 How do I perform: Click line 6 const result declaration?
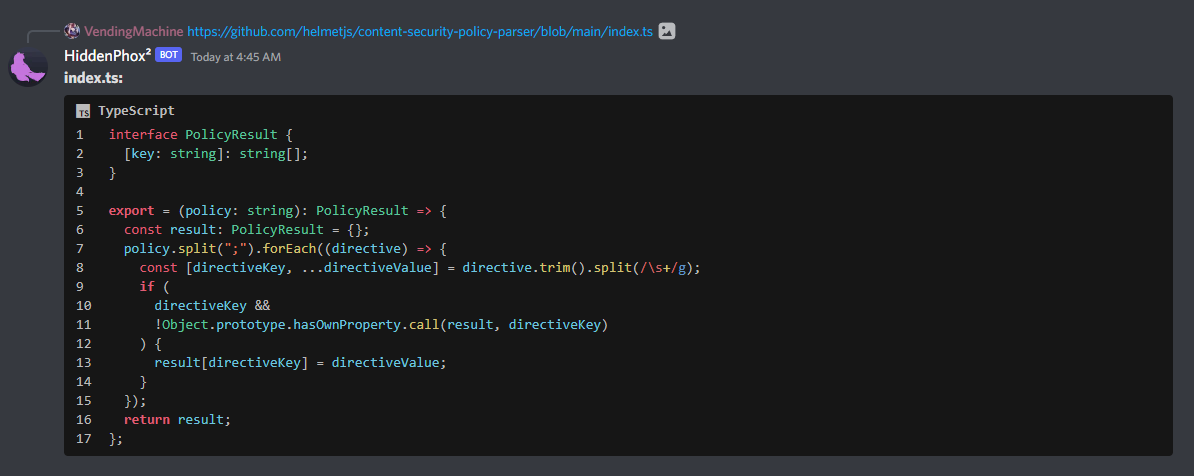click(247, 230)
